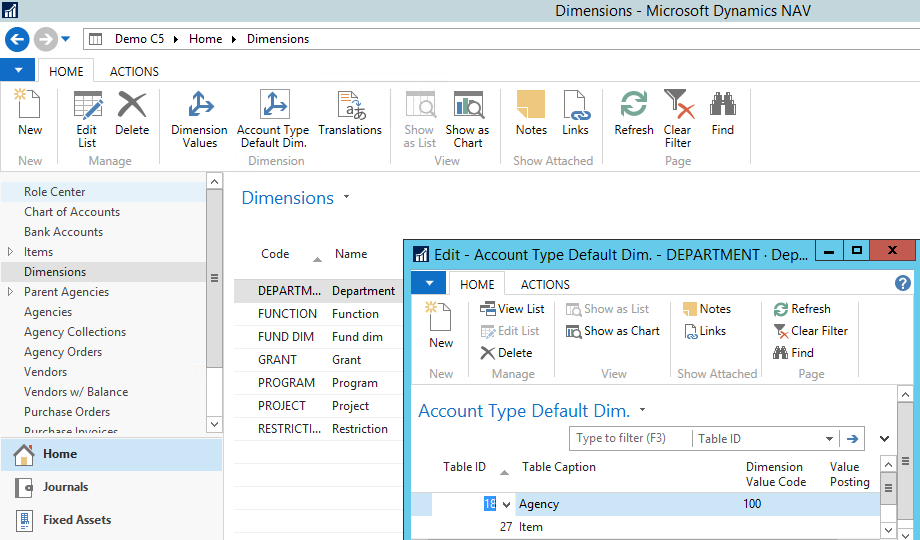The image size is (920, 540).
Task: Select Chart of Accounts in navigation pane
Action: pyautogui.click(x=72, y=212)
